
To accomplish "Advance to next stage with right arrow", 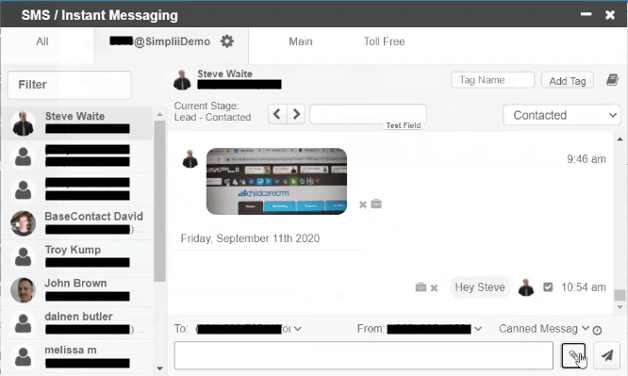I will [296, 114].
